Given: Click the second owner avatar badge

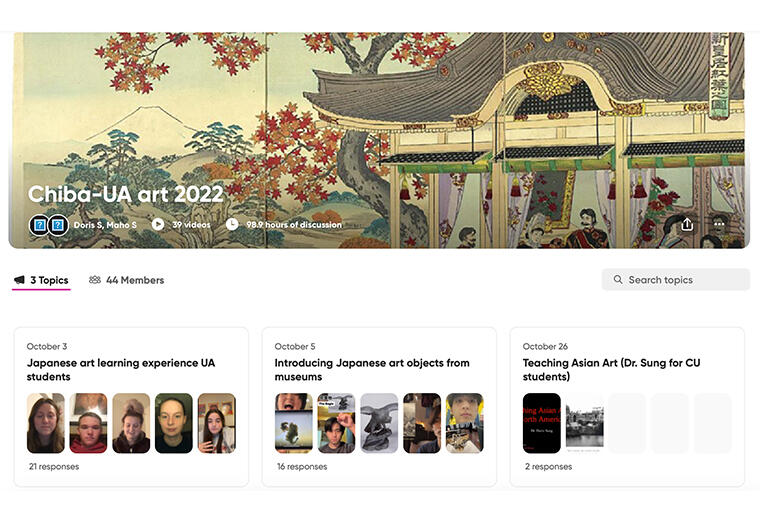Looking at the screenshot, I should 58,225.
